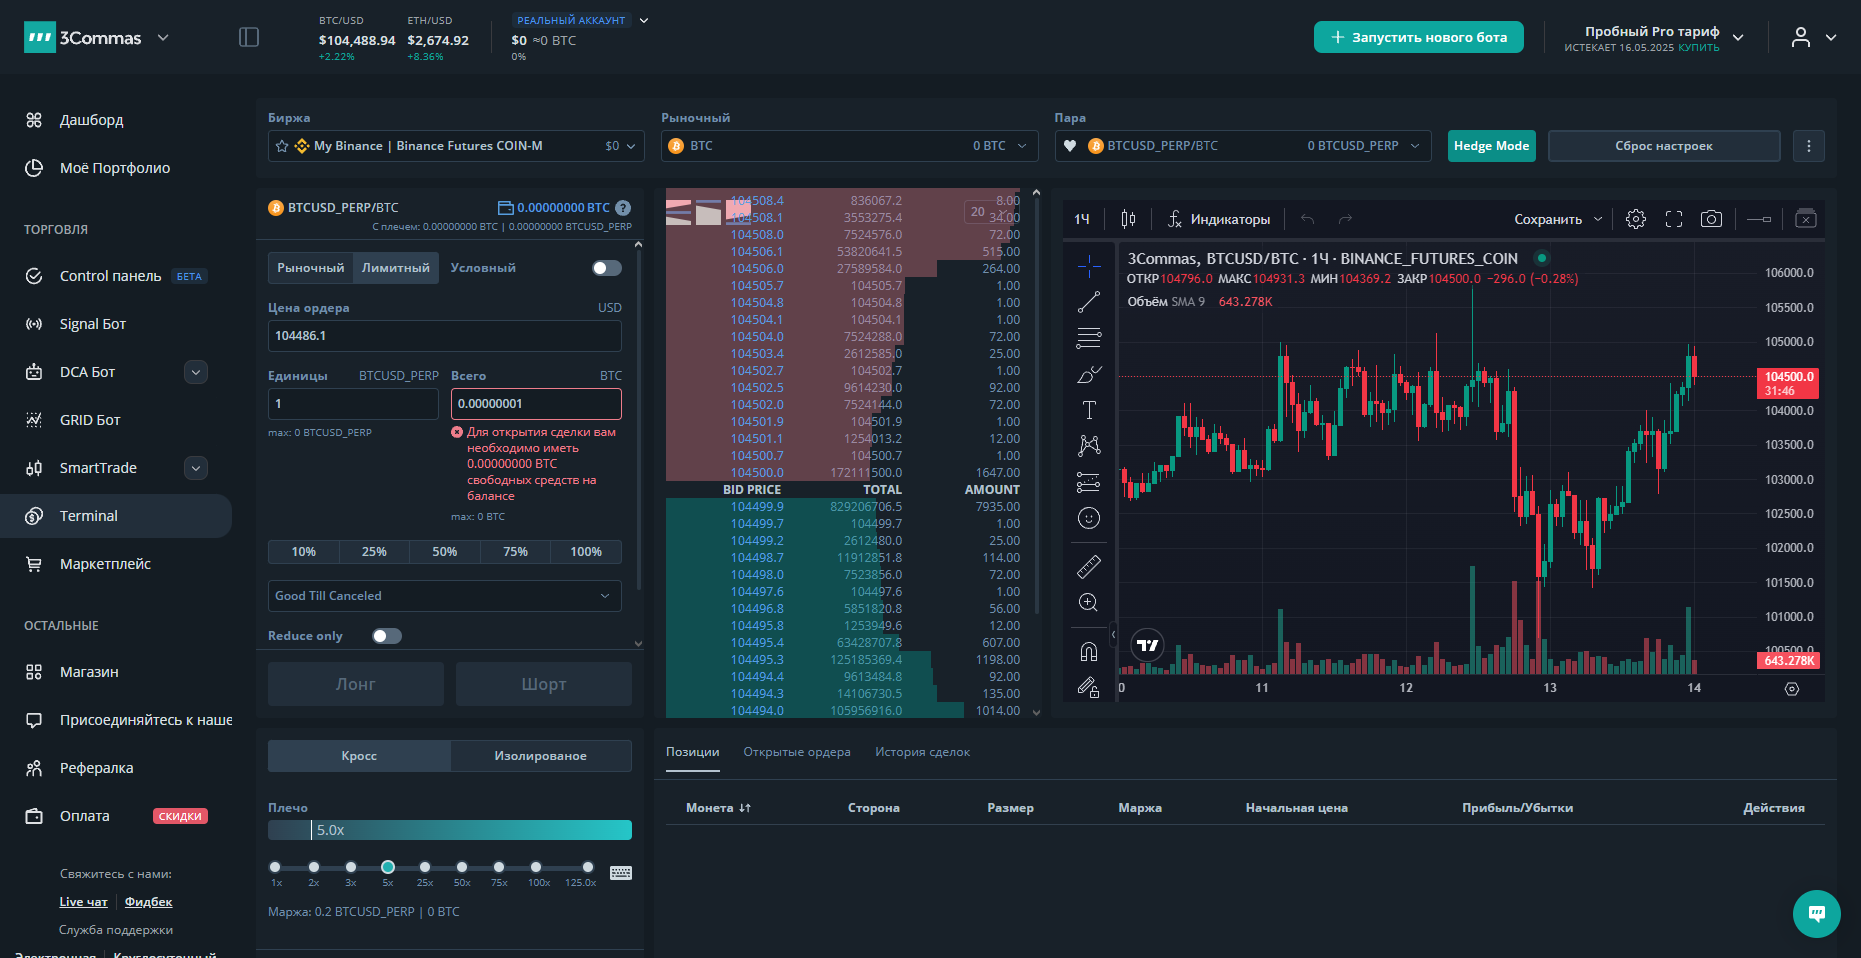Toggle the Conditional (Условный) order switch

(606, 268)
